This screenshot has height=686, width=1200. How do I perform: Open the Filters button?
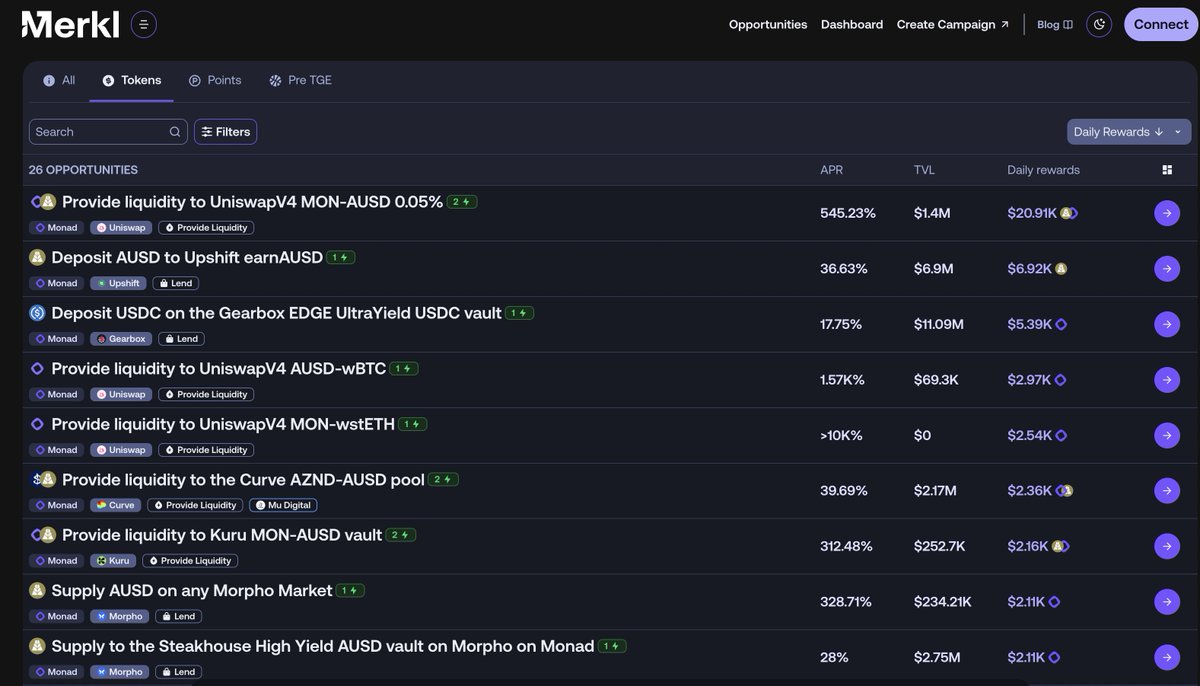(225, 132)
